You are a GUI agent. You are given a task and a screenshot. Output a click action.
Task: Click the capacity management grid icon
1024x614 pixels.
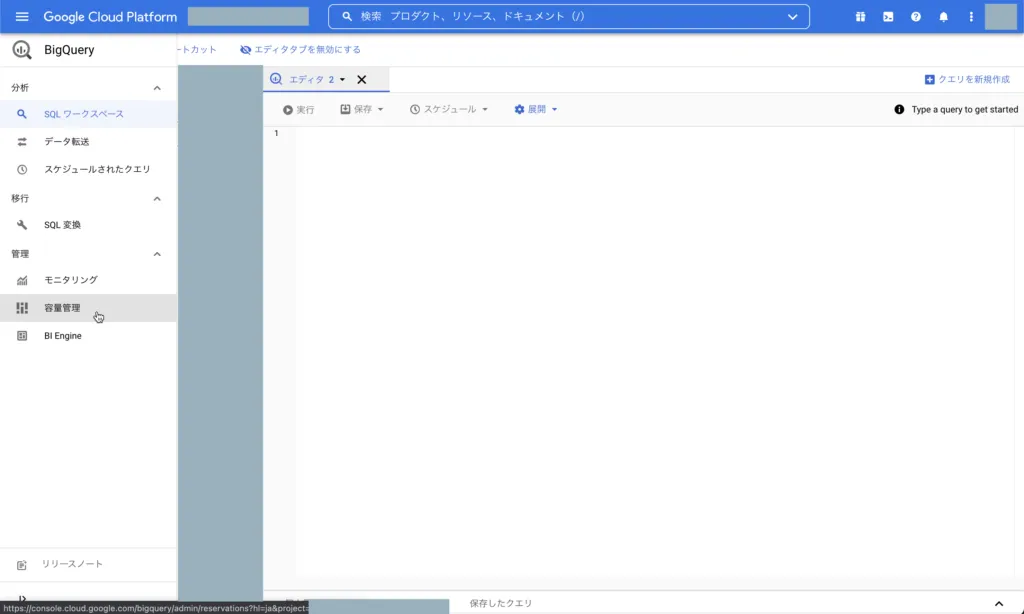22,308
